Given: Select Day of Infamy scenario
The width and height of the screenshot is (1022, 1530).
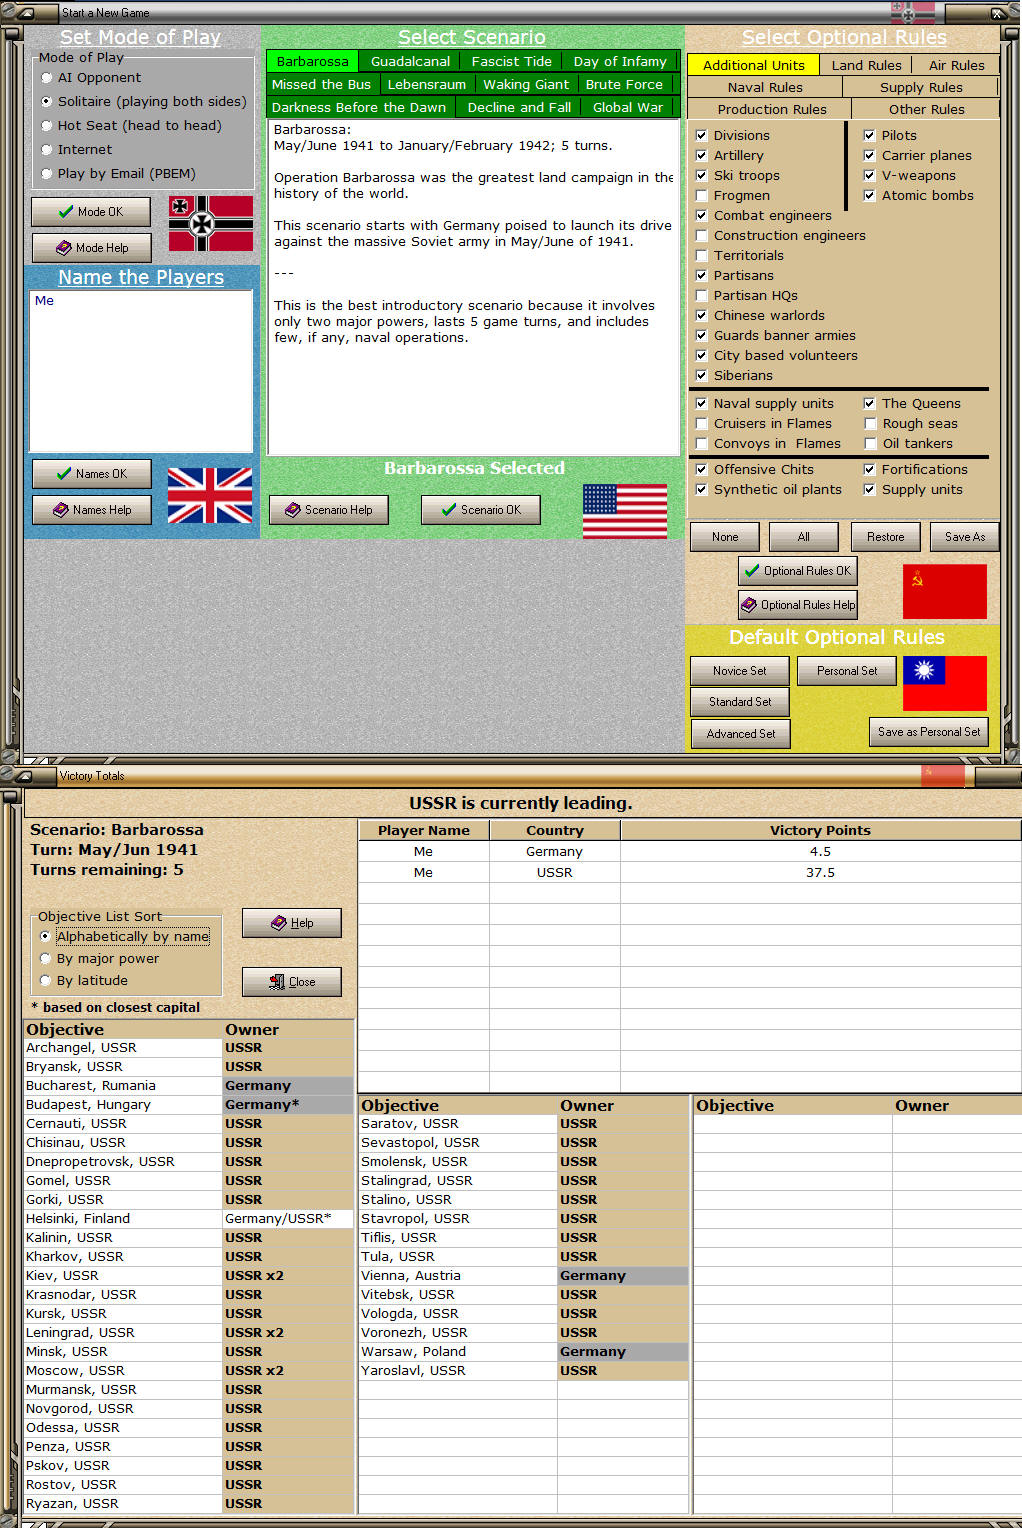Looking at the screenshot, I should pos(620,61).
